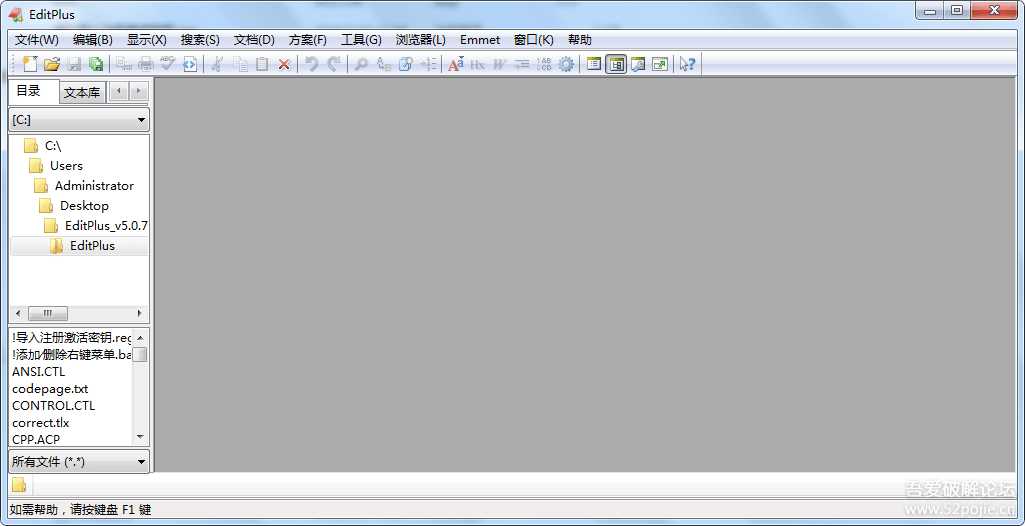Toggle the Full Screen toolbar button
The width and height of the screenshot is (1025, 526).
point(660,63)
